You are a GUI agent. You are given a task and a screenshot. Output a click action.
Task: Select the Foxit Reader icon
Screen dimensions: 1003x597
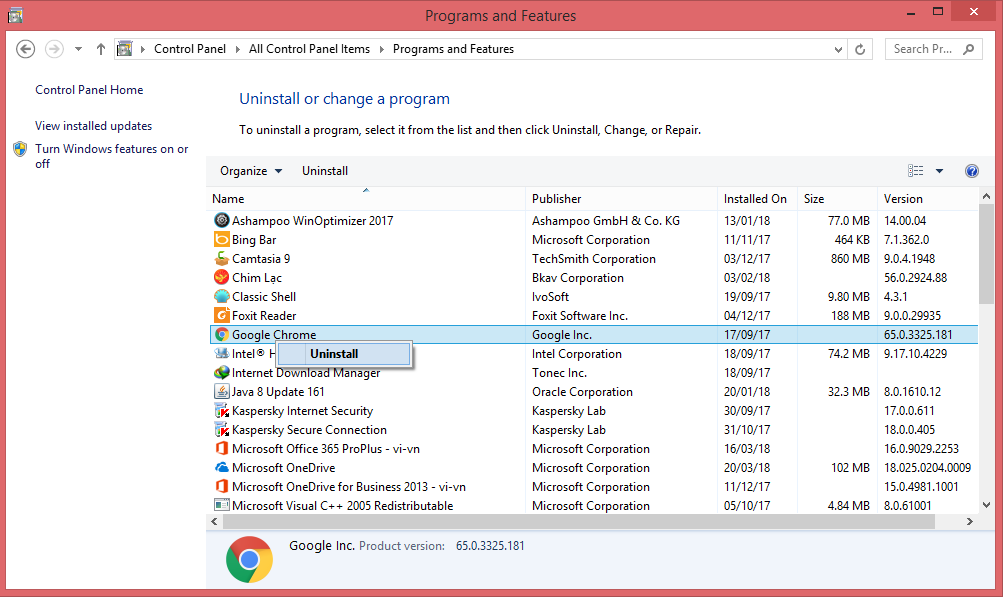coord(222,316)
